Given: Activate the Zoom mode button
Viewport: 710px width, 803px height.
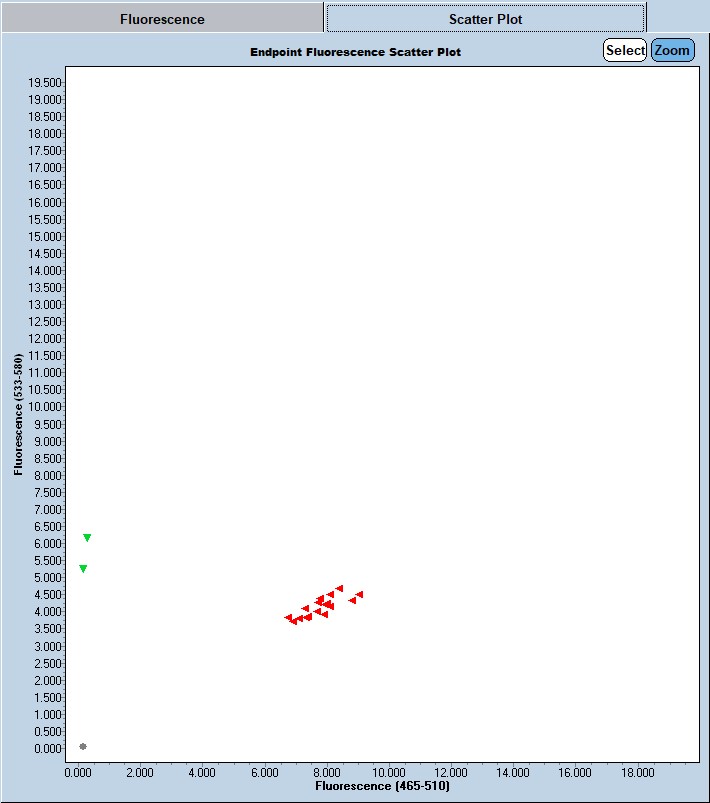Looking at the screenshot, I should click(x=672, y=50).
